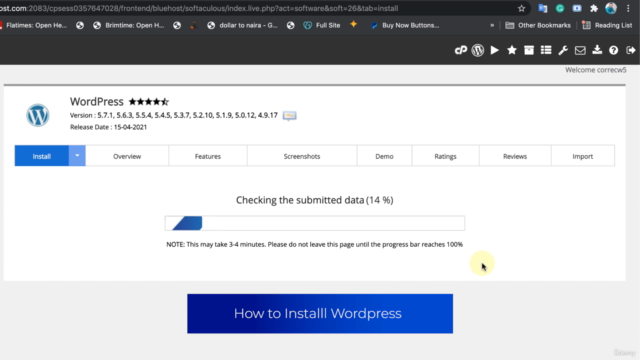
Task: Open cPanel home icon in Softaculous toolbar
Action: pyautogui.click(x=461, y=50)
